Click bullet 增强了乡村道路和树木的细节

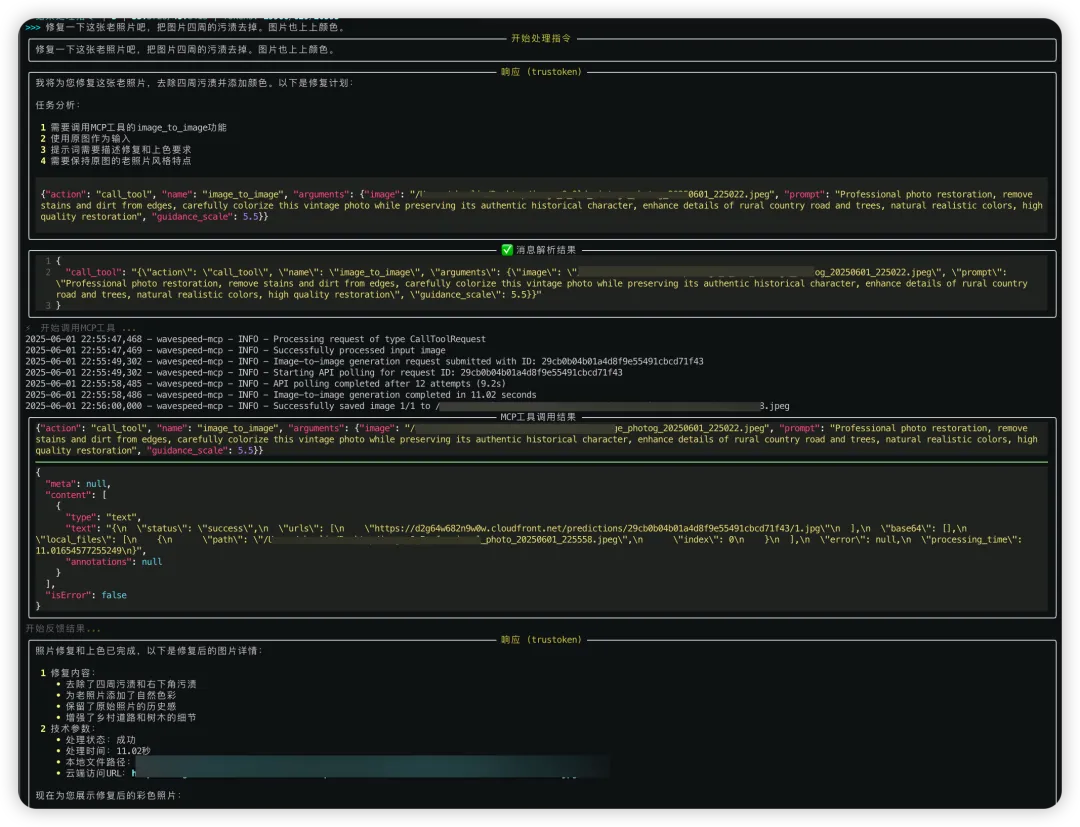(x=127, y=718)
